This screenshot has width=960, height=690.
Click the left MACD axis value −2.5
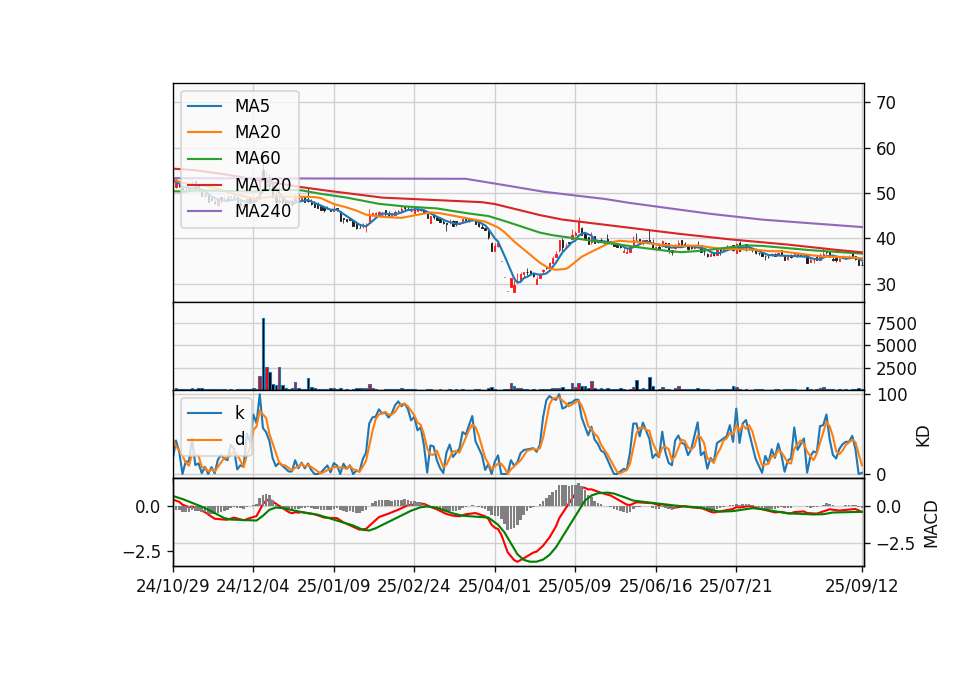141,552
